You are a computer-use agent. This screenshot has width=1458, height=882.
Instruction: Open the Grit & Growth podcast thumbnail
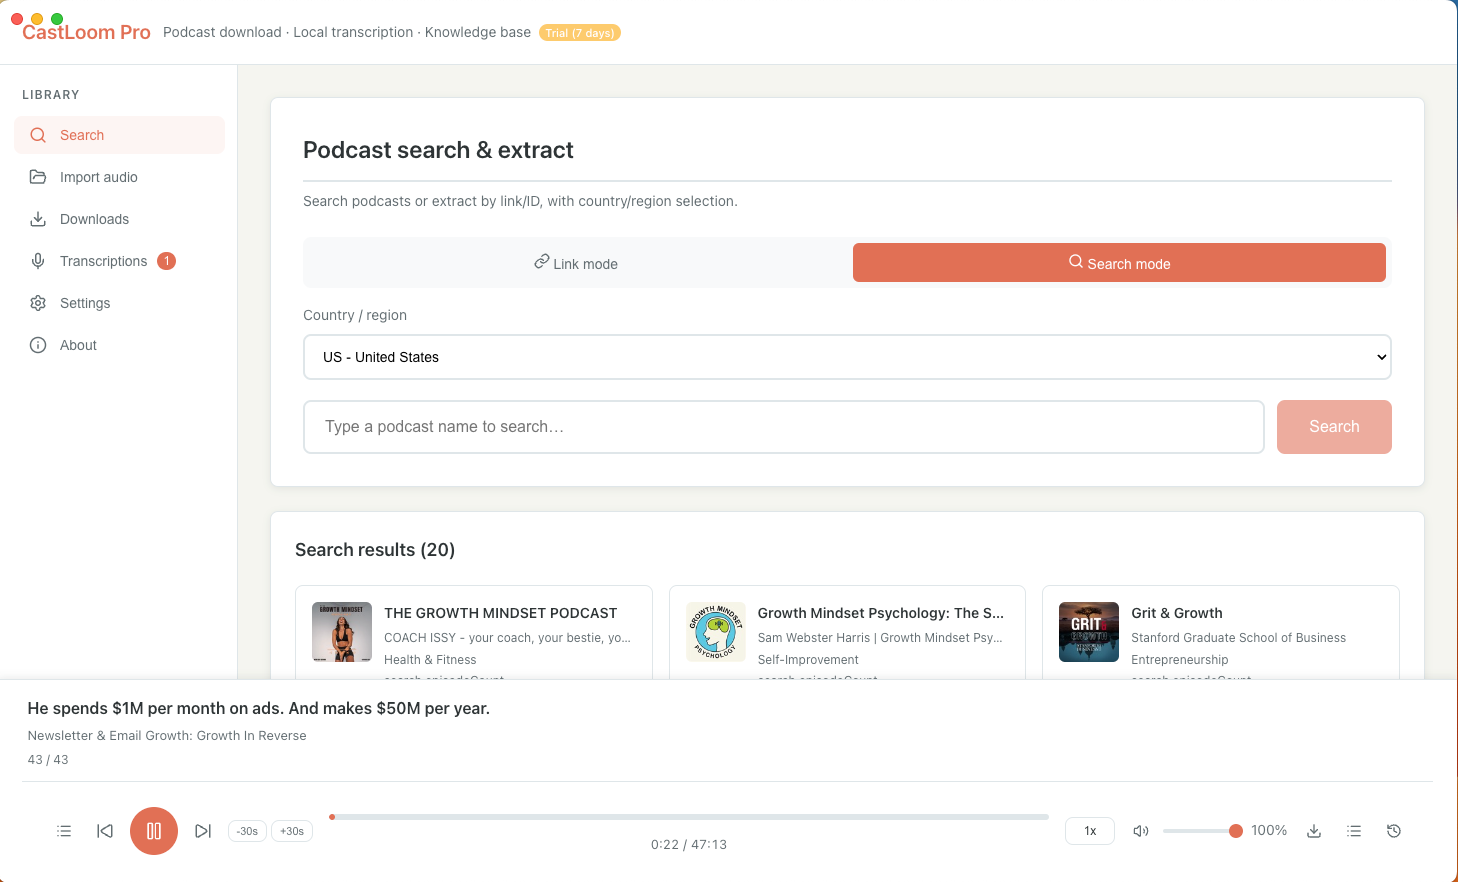[x=1088, y=632]
